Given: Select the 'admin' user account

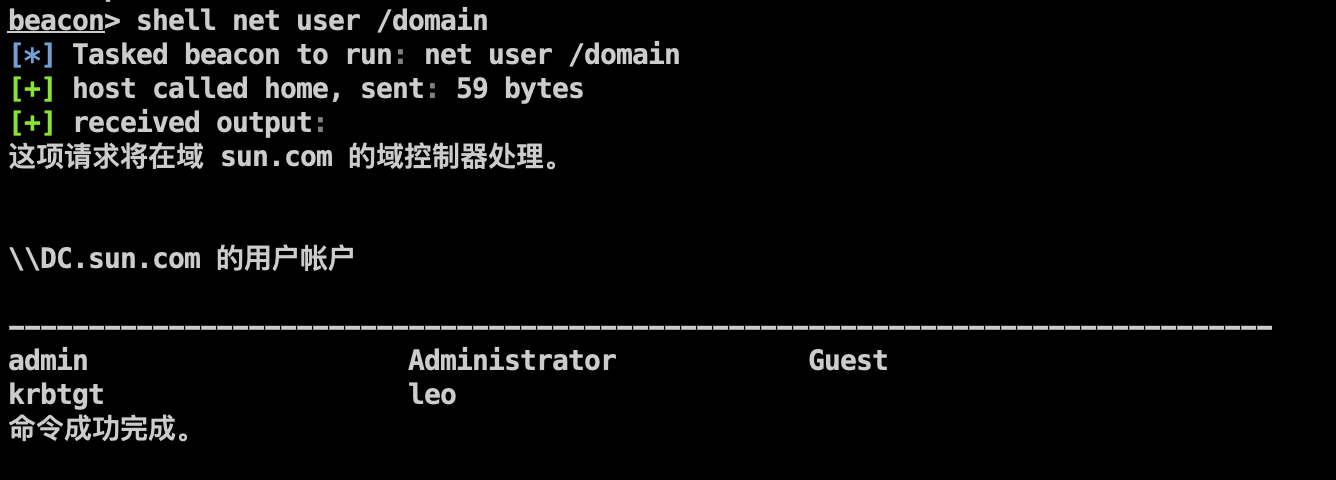Looking at the screenshot, I should [x=48, y=361].
